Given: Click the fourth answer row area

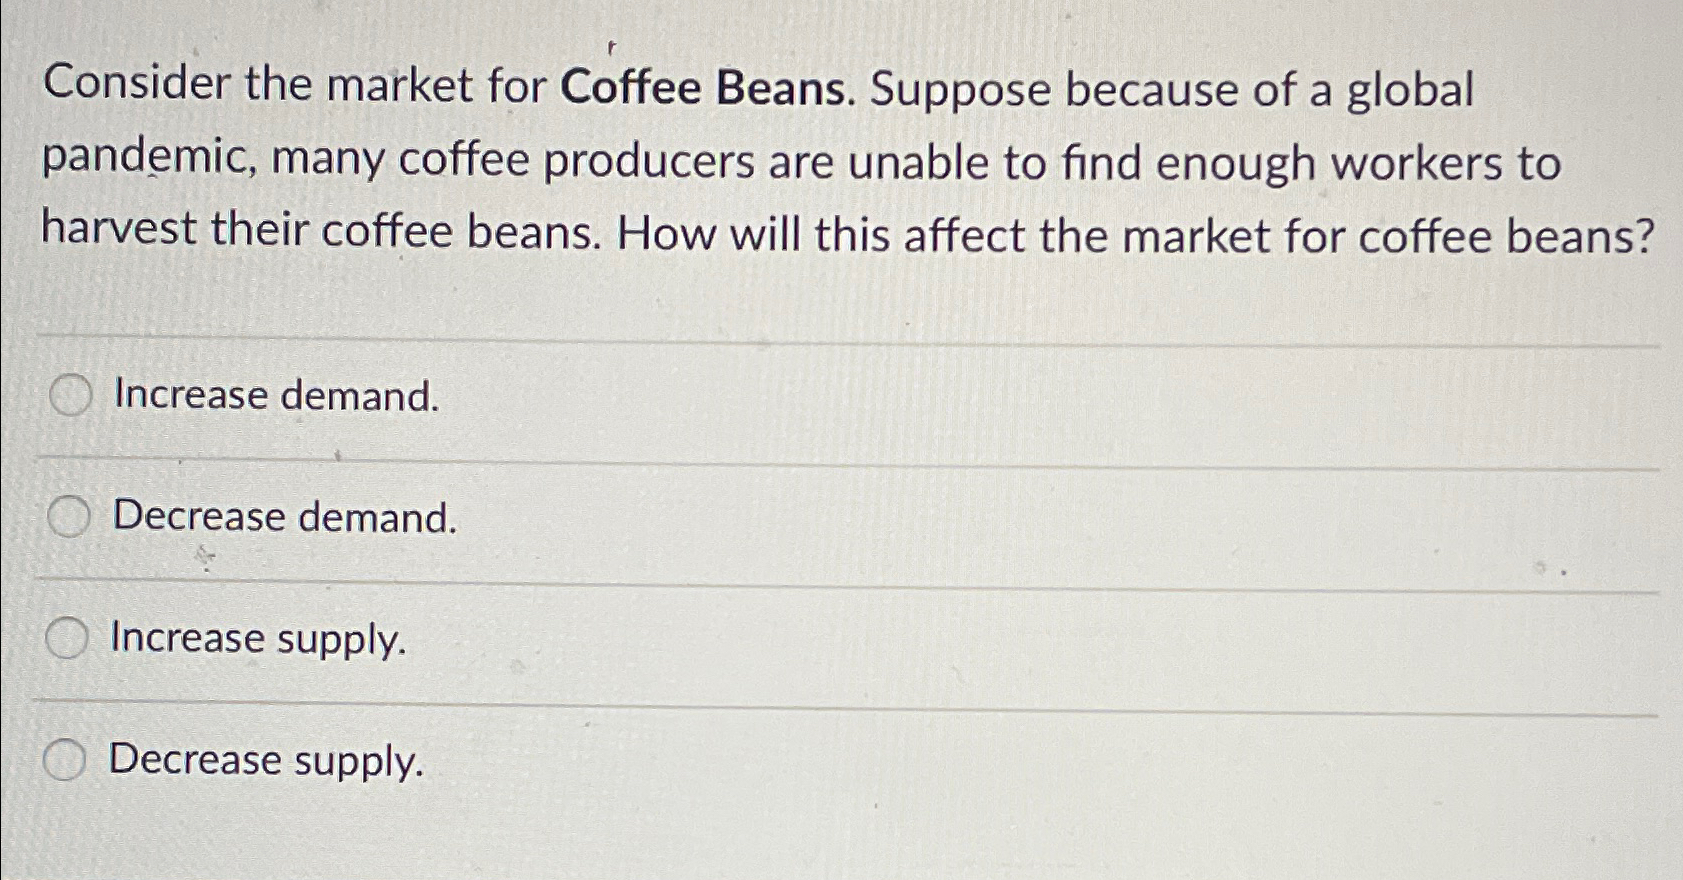Looking at the screenshot, I should (x=700, y=760).
